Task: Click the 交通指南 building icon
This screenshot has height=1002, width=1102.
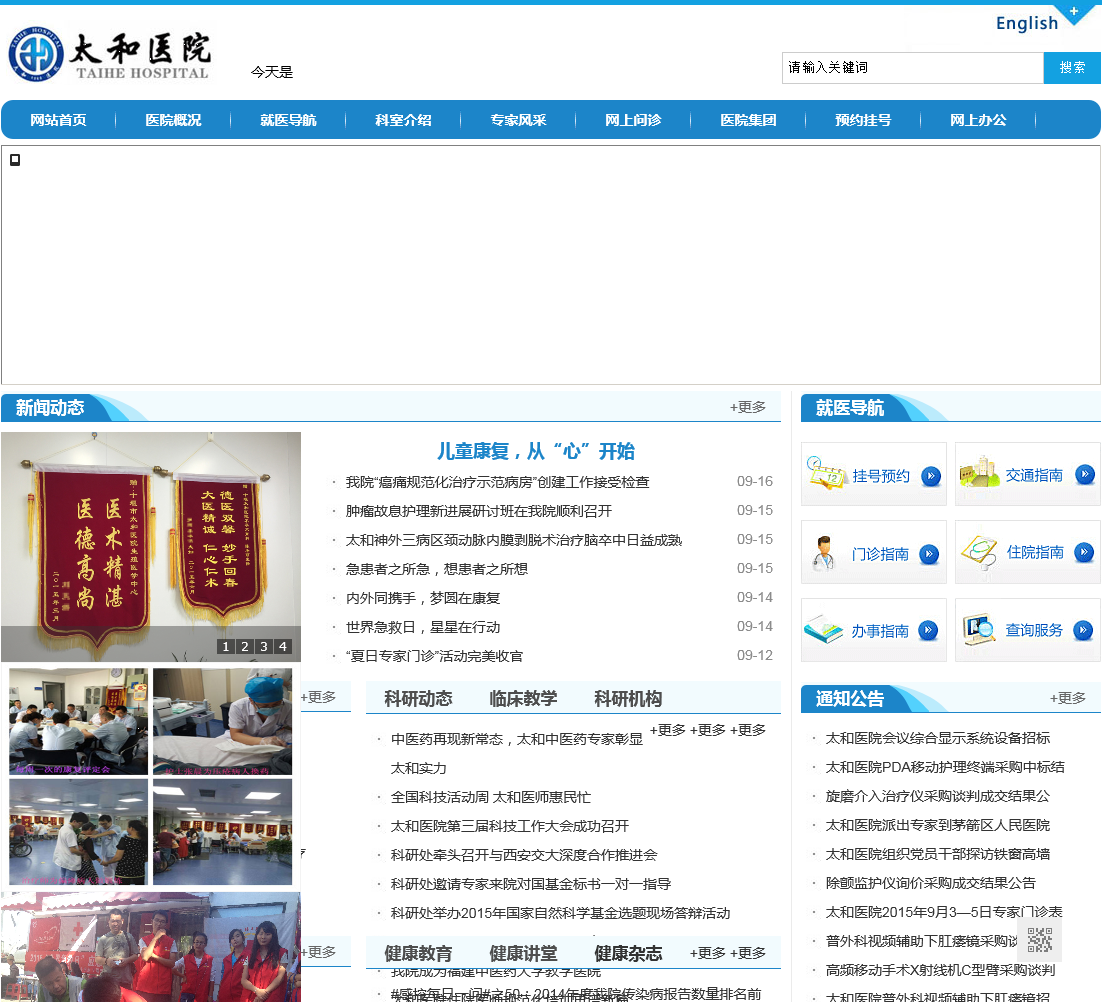Action: (x=979, y=471)
